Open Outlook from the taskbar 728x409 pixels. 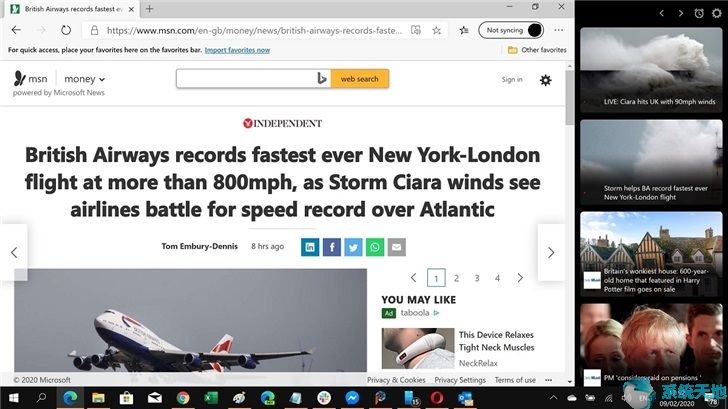tap(465, 398)
